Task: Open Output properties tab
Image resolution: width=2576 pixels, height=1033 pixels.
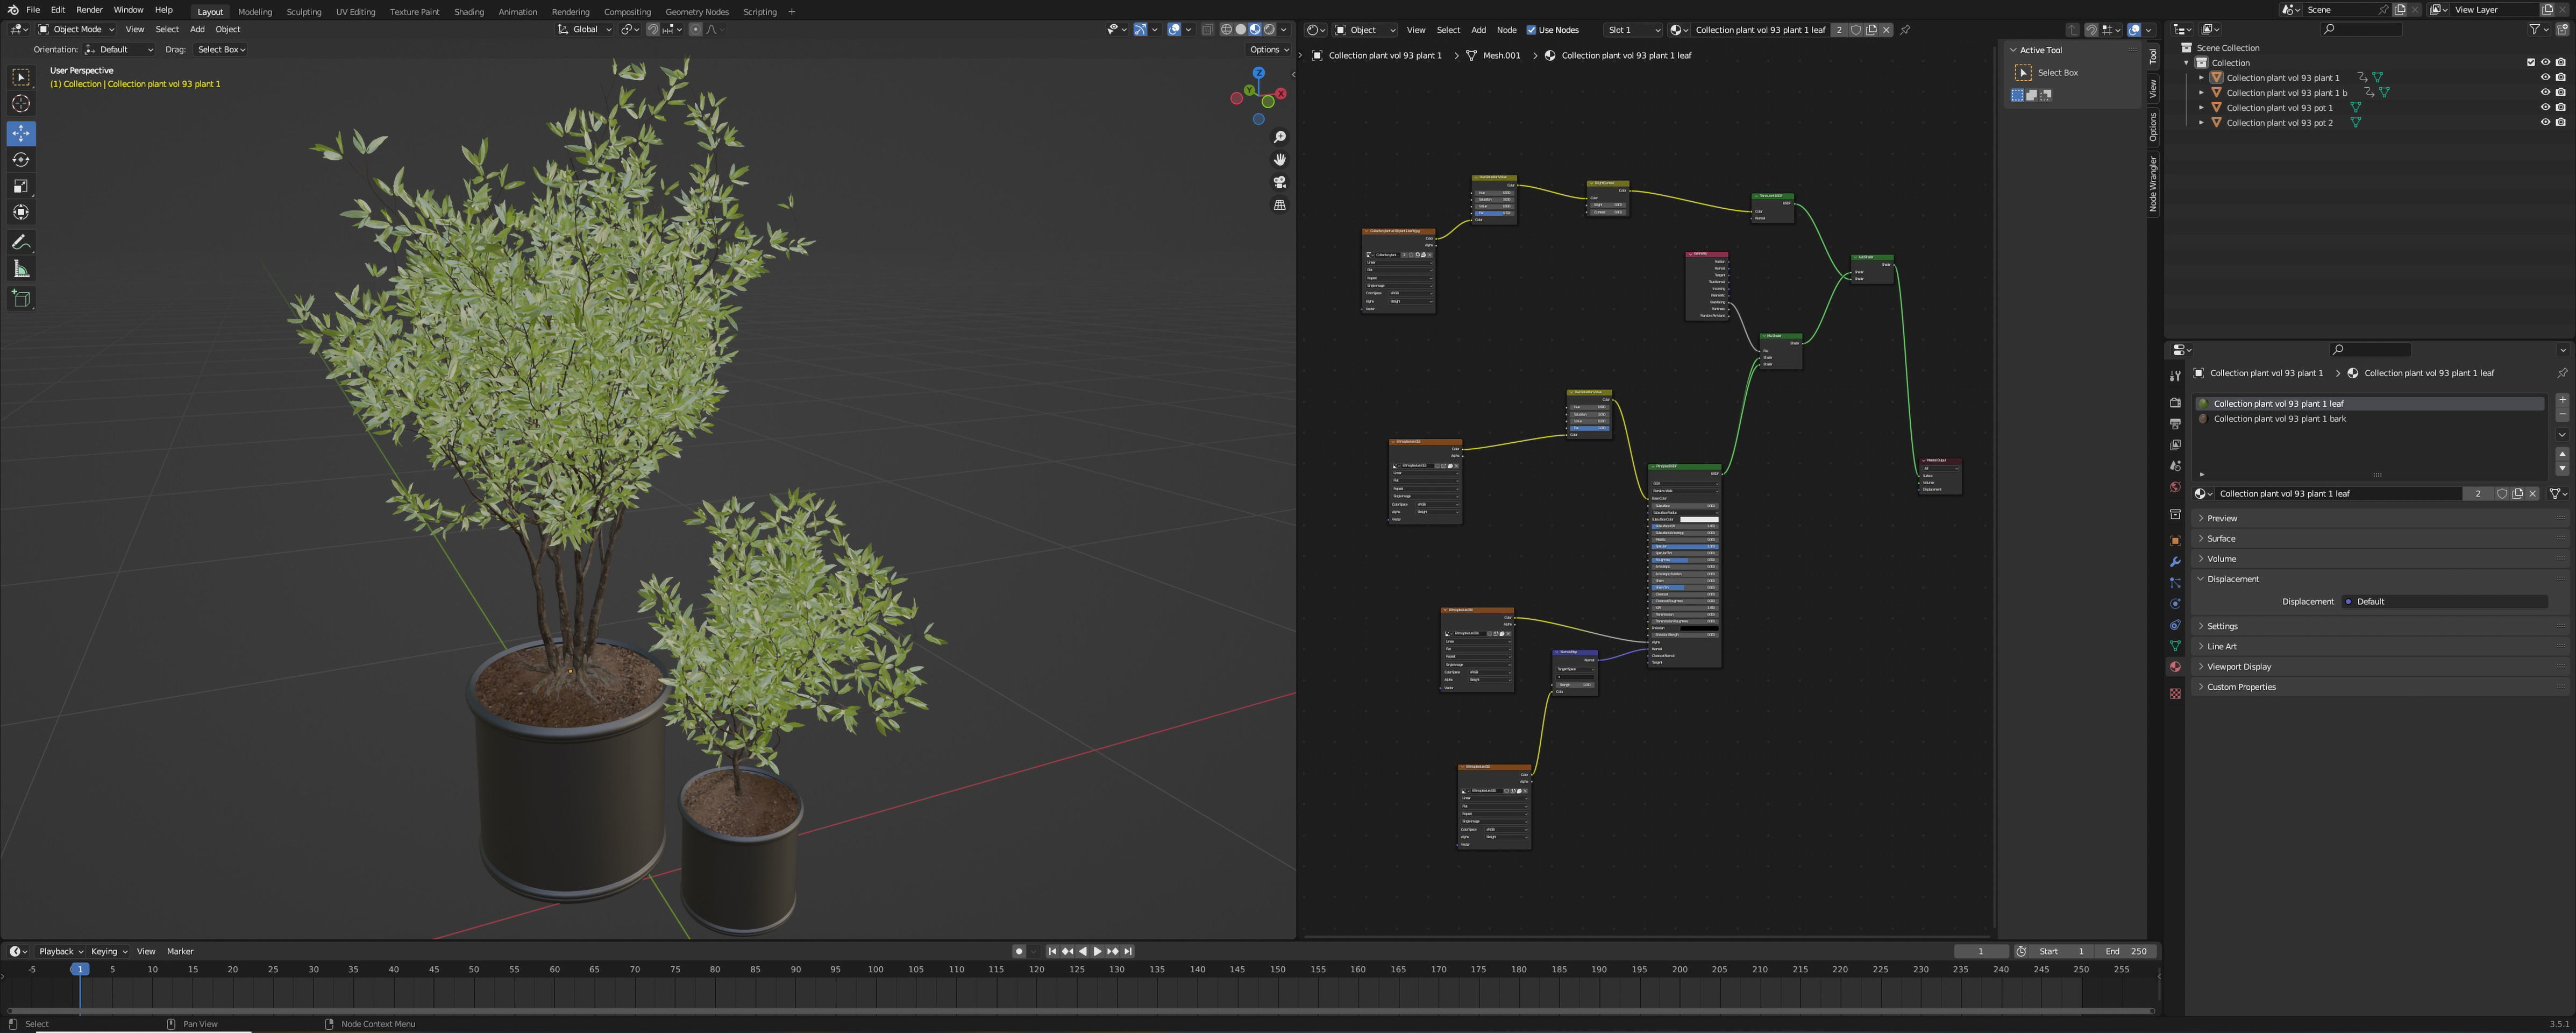Action: tap(2175, 424)
